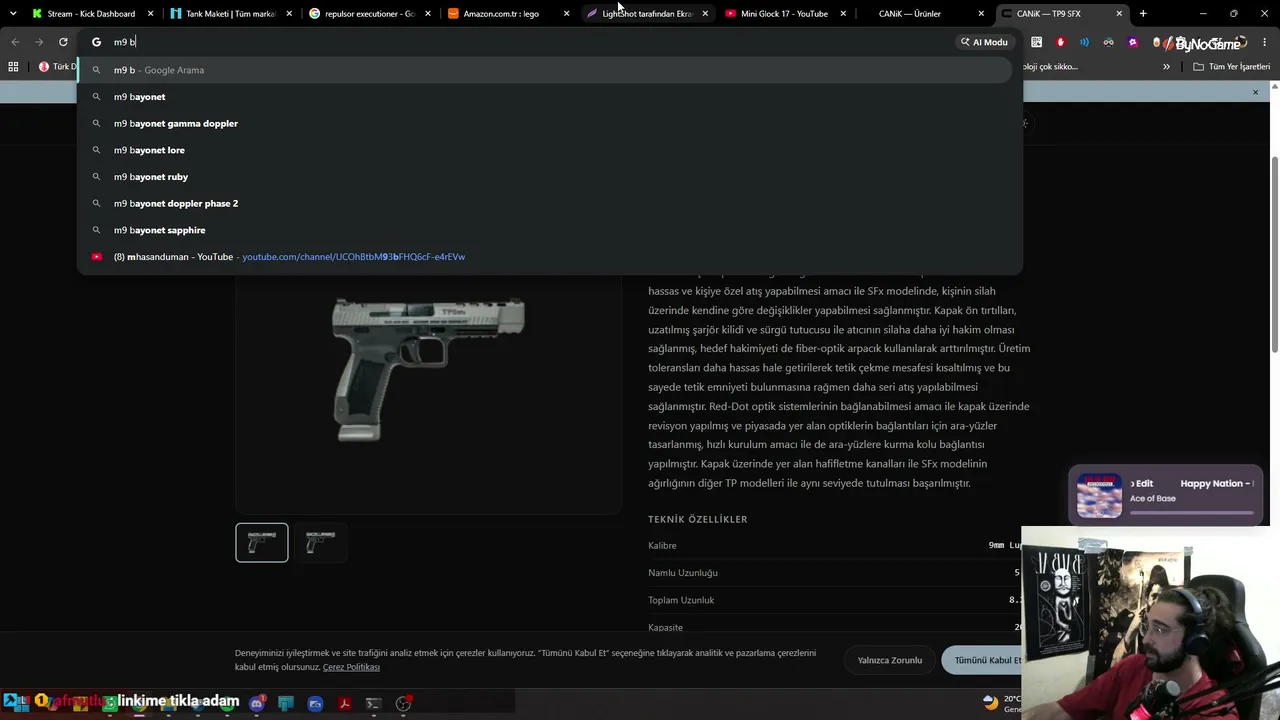Click the 'TEKNİK ÖZELLİKLER' heading
1280x720 pixels.
click(698, 519)
